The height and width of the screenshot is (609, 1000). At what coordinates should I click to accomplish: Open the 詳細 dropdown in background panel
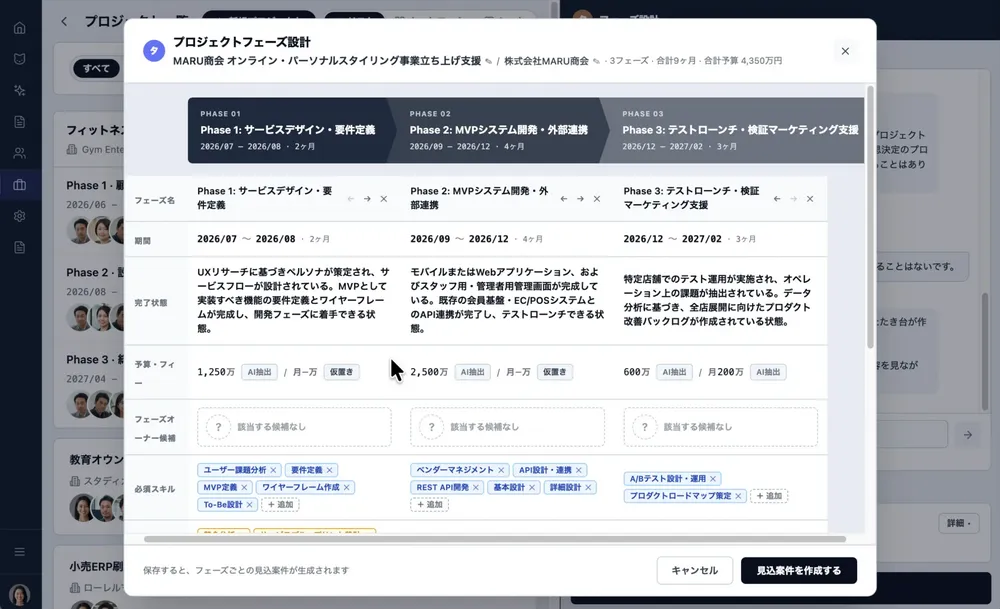(x=959, y=523)
